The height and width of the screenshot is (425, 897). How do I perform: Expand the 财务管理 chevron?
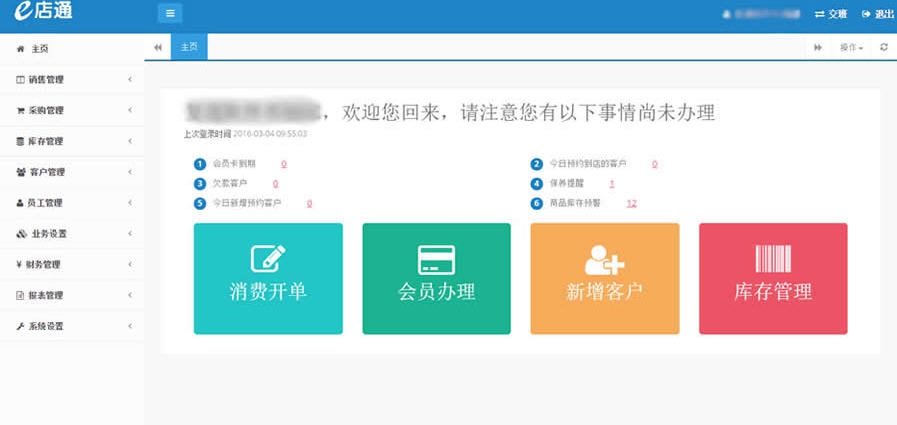pyautogui.click(x=130, y=265)
